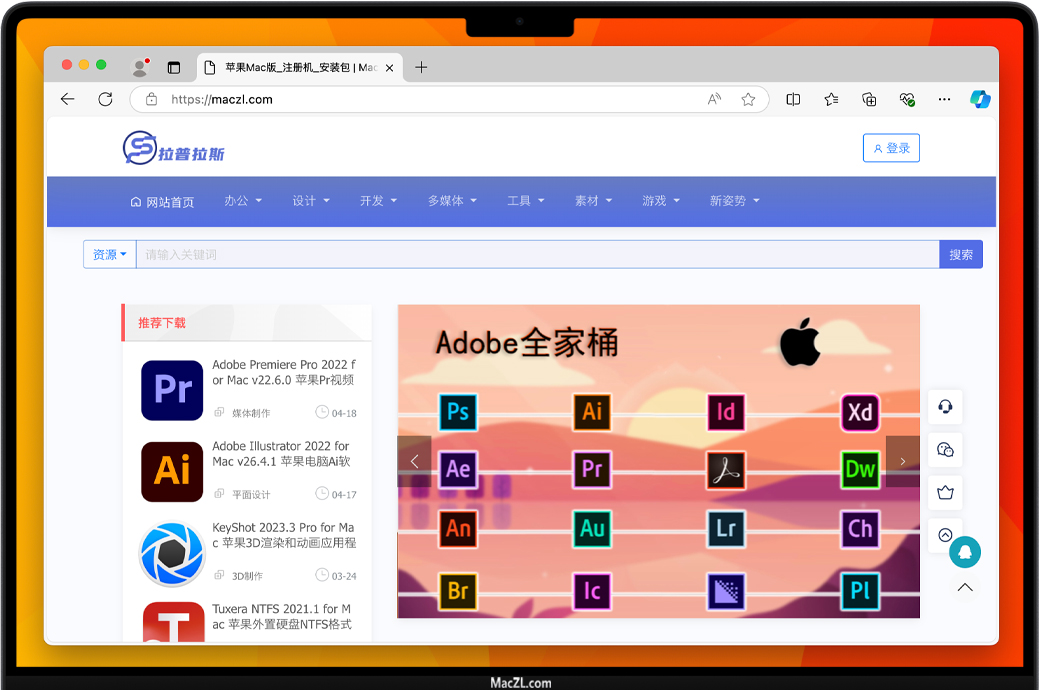Click the WeChat floating sidebar icon
Screen dimensions: 1040x690
pyautogui.click(x=945, y=450)
